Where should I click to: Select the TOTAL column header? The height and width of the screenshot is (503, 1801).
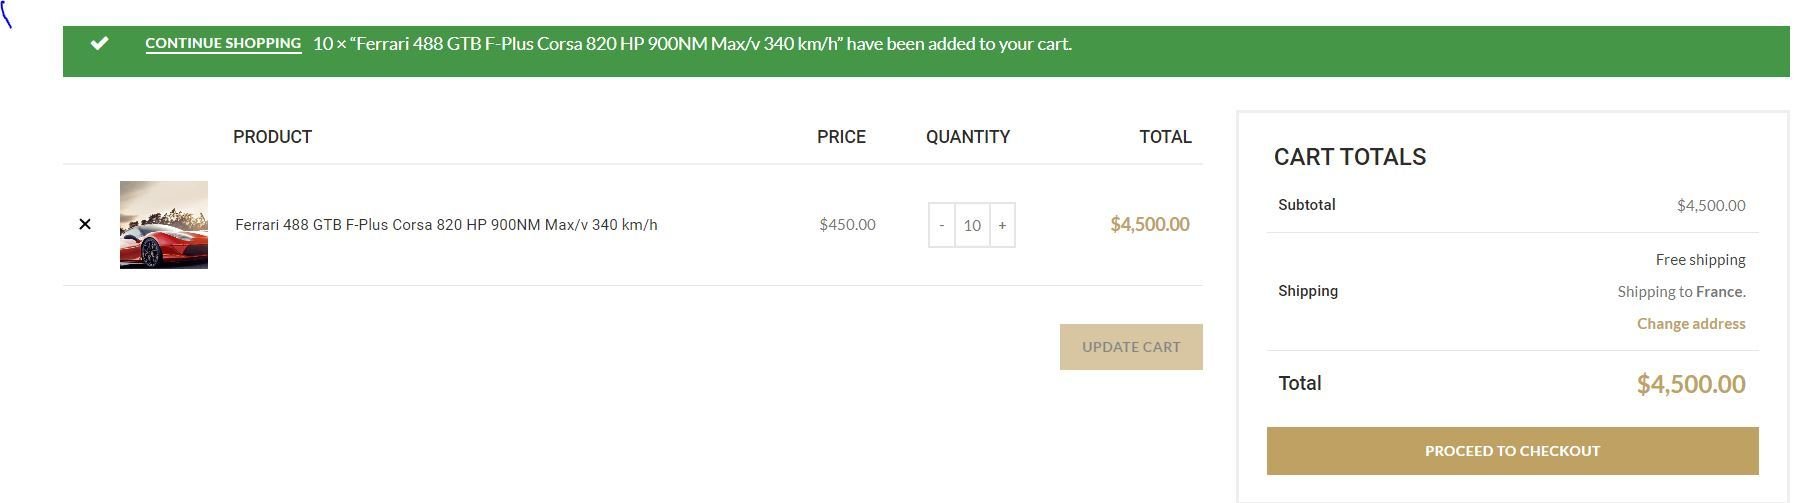pyautogui.click(x=1165, y=137)
